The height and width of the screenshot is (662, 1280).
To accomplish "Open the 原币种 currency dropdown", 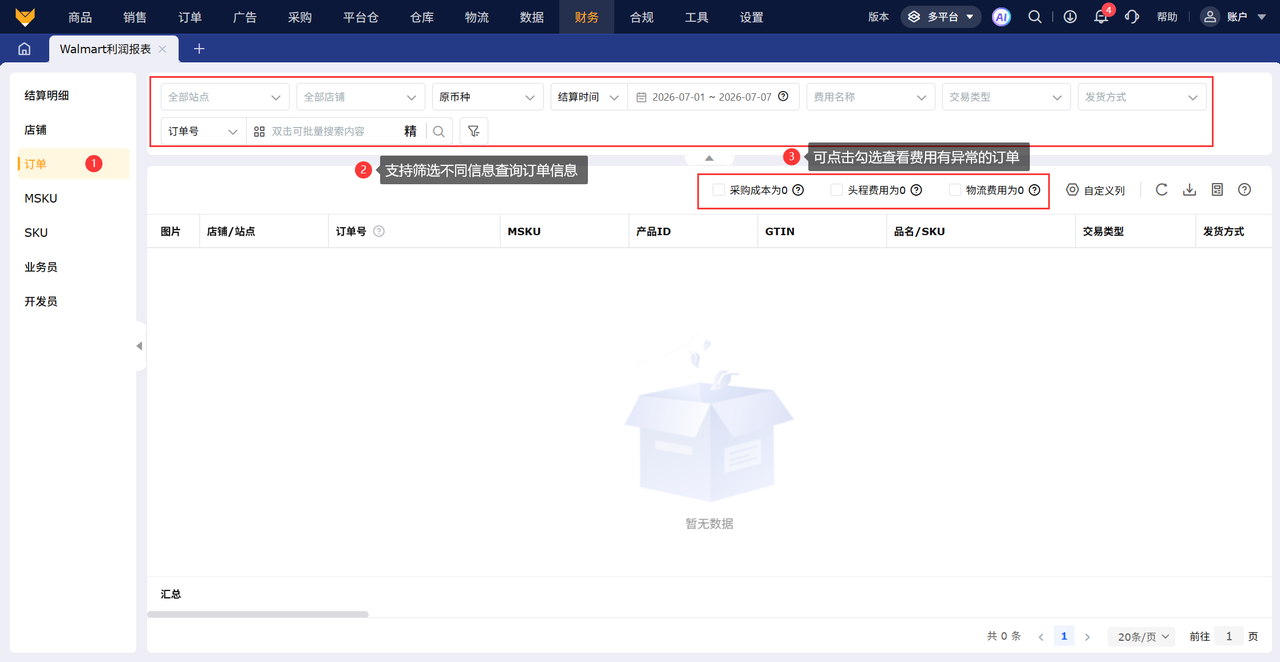I will coord(488,97).
